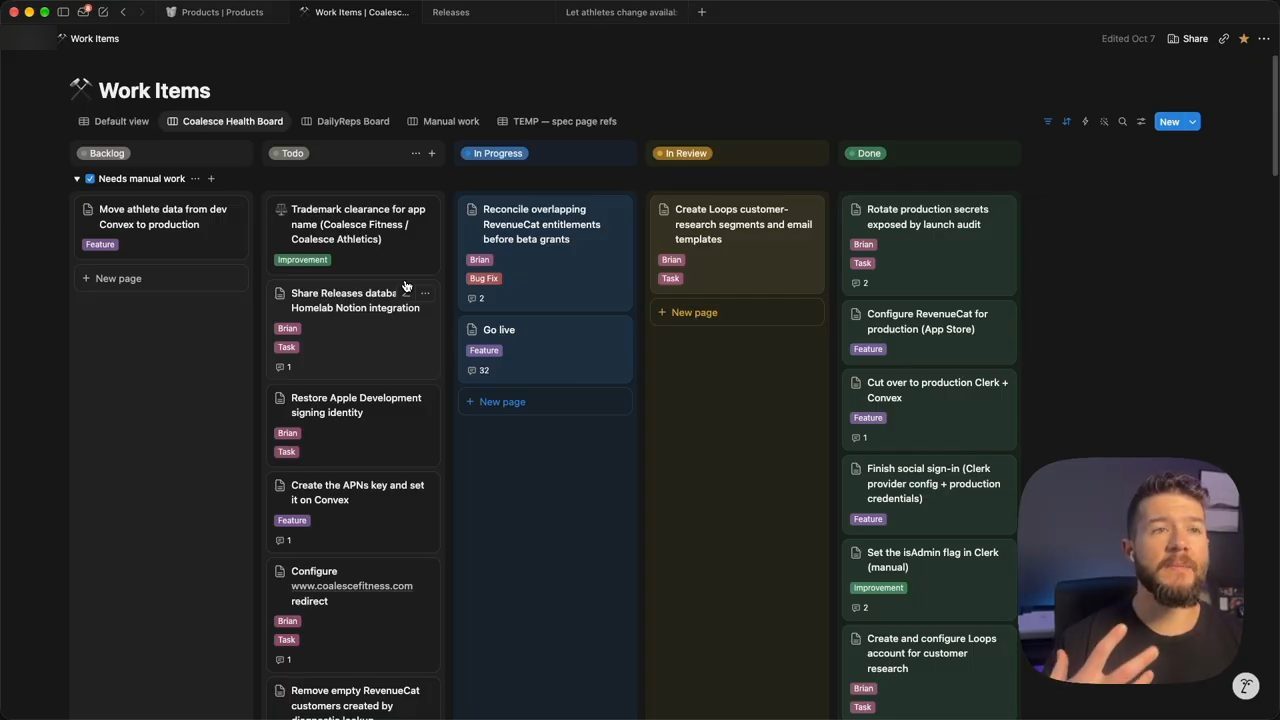The height and width of the screenshot is (720, 1280).
Task: Open the Go live card
Action: tap(545, 349)
